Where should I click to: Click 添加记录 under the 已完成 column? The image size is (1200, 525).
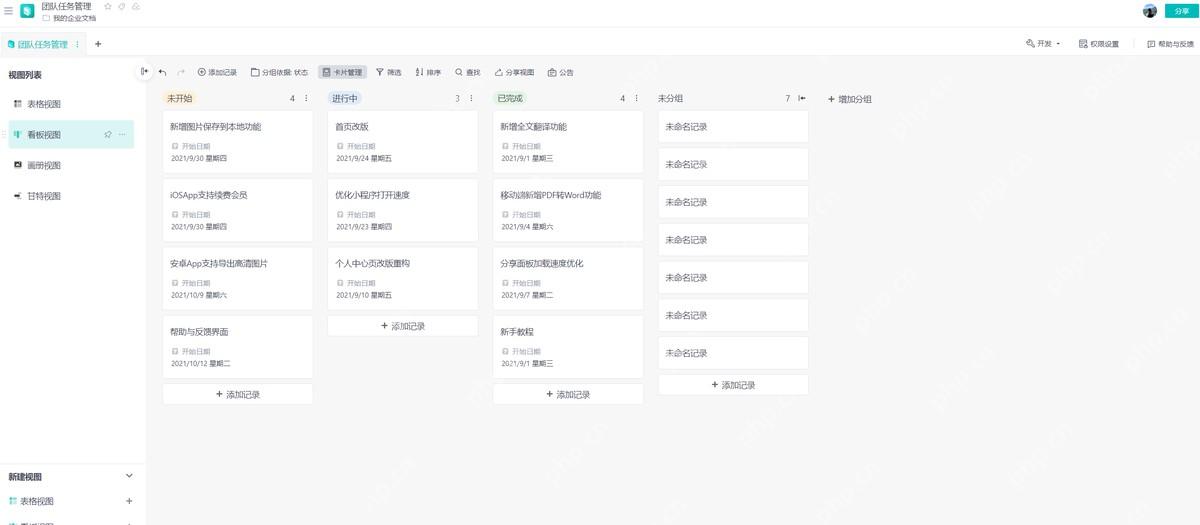[x=568, y=394]
